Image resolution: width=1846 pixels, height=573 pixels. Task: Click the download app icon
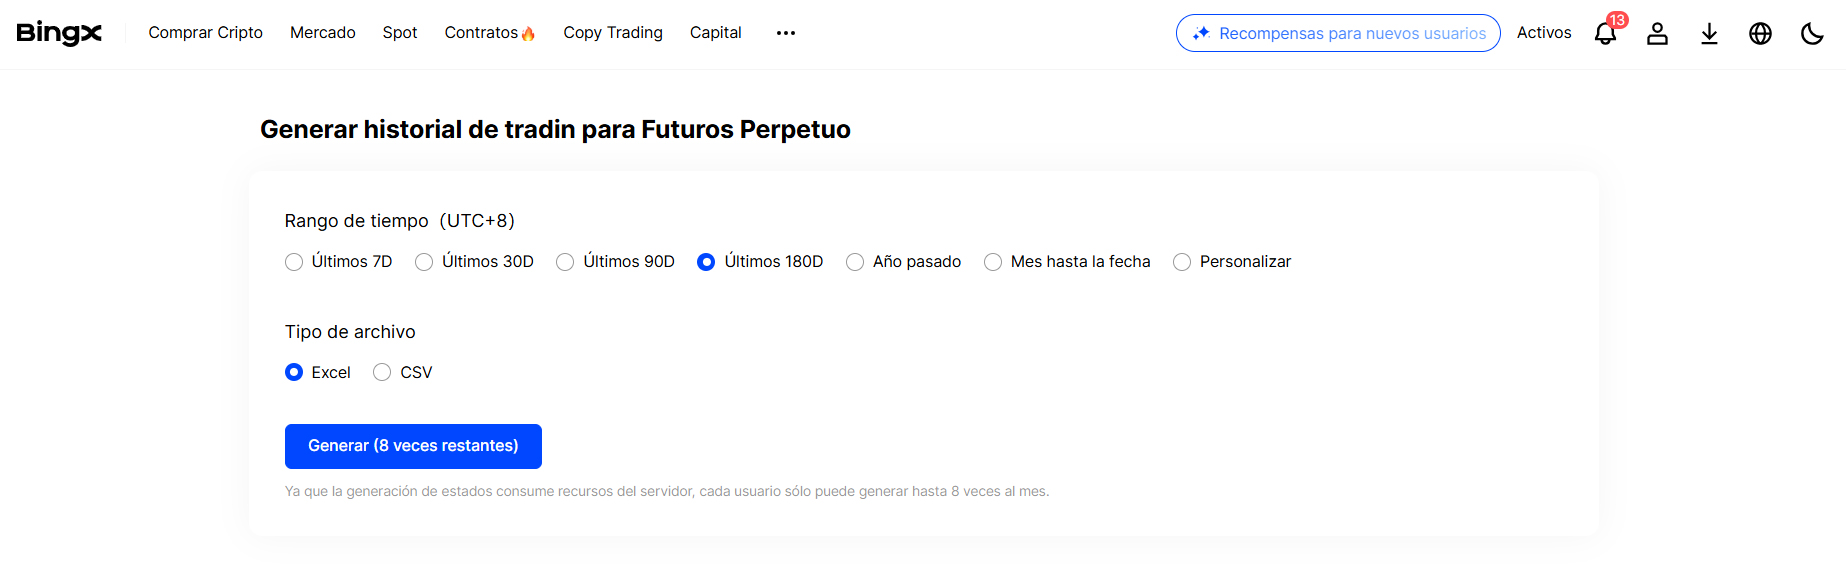point(1709,34)
